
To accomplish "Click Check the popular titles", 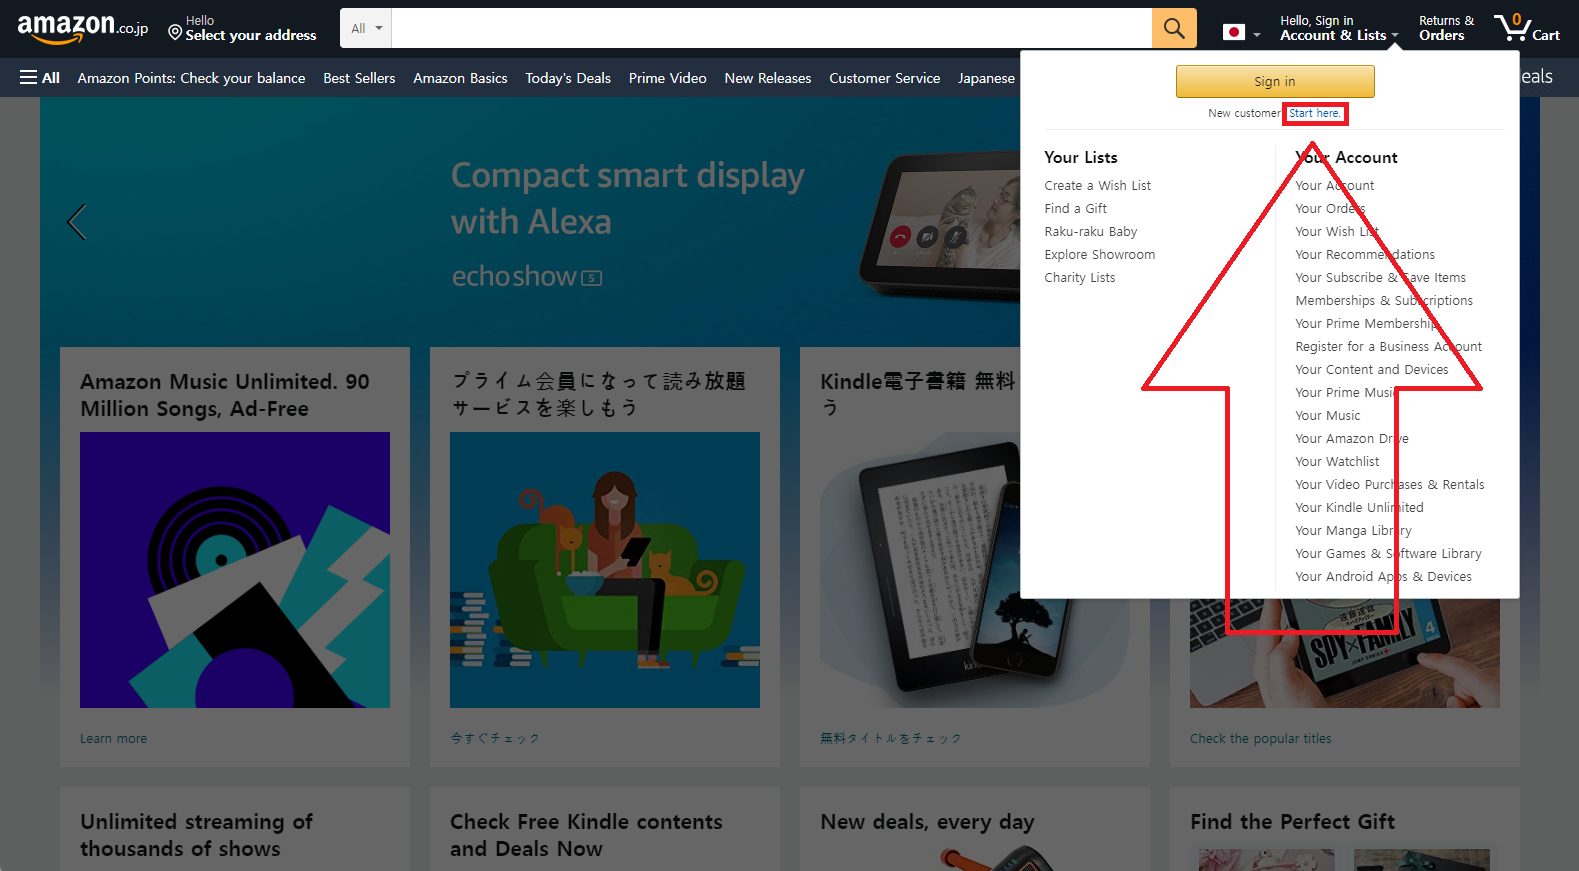I will (1260, 738).
